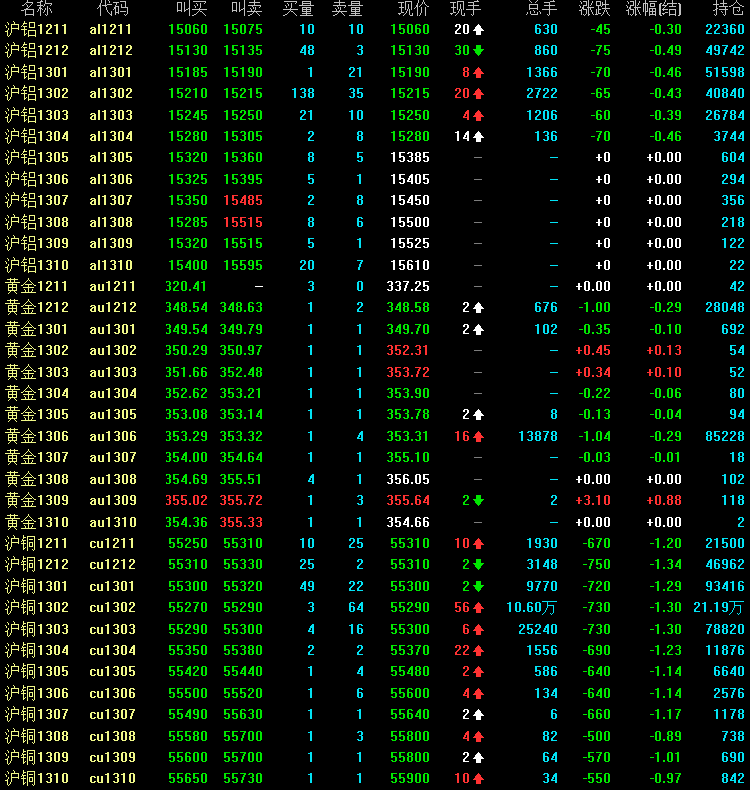Viewport: 750px width, 790px height.
Task: Sort by the 代码 column header
Action: [x=112, y=9]
